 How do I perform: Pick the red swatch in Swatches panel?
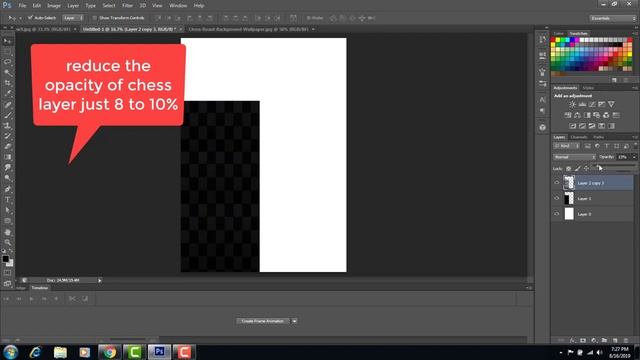point(553,40)
